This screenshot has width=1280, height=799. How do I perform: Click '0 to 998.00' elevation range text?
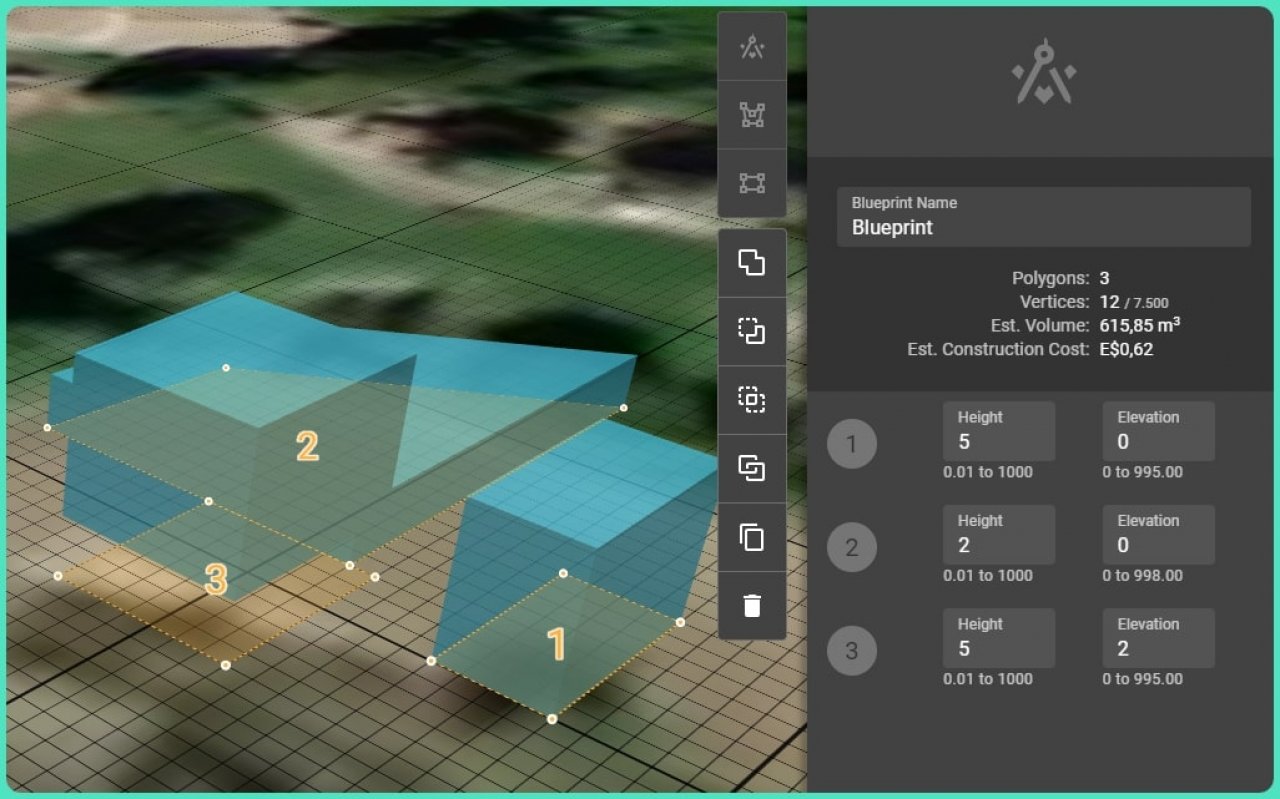[1143, 575]
